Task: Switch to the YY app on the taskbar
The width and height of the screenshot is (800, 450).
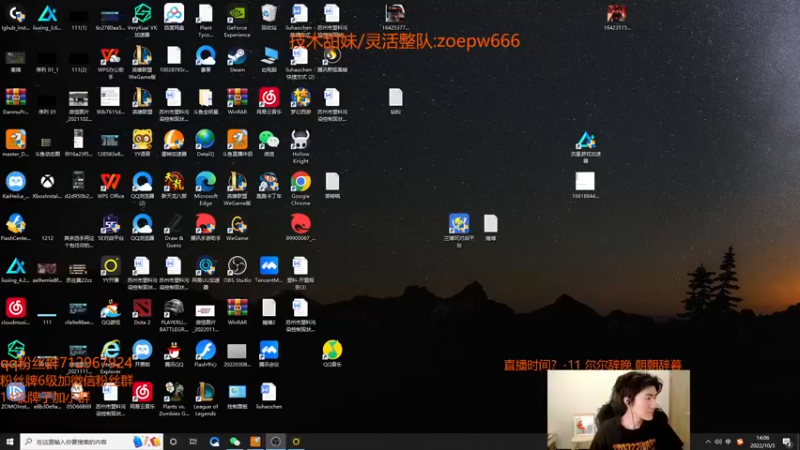Action: pyautogui.click(x=296, y=441)
